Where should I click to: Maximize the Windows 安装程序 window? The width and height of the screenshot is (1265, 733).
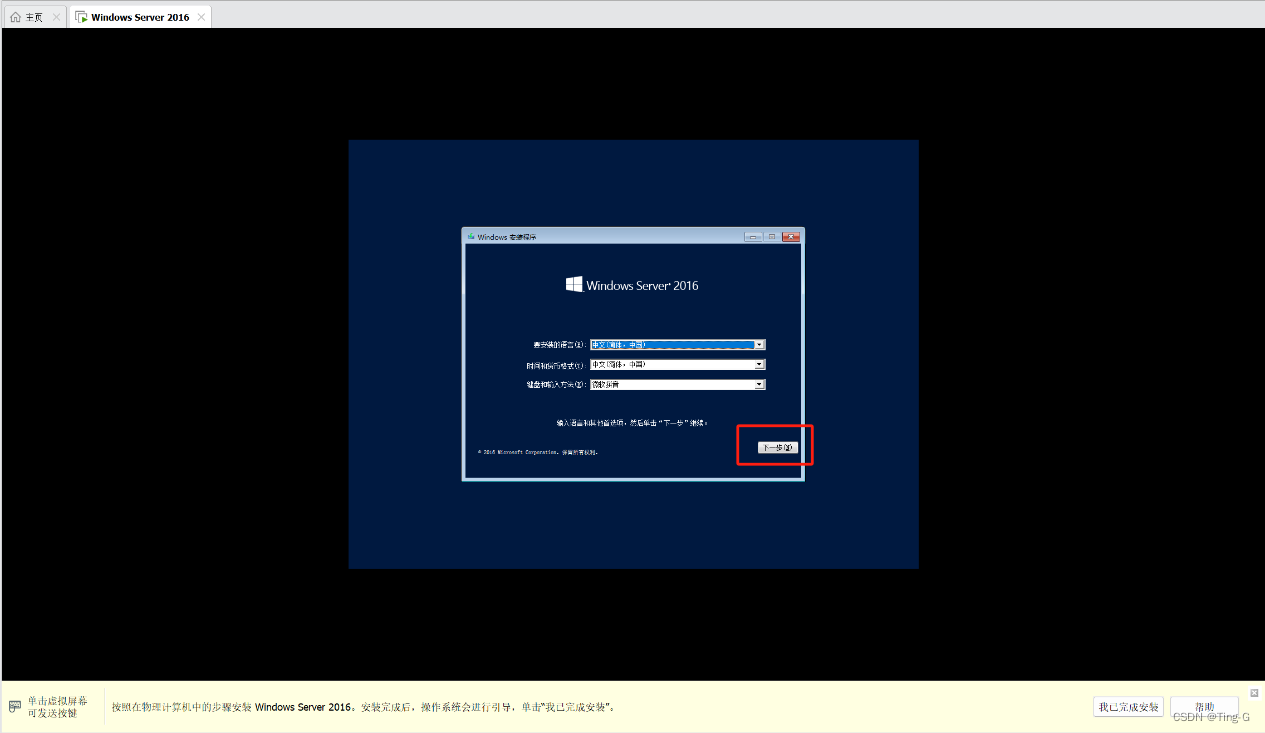pos(772,236)
